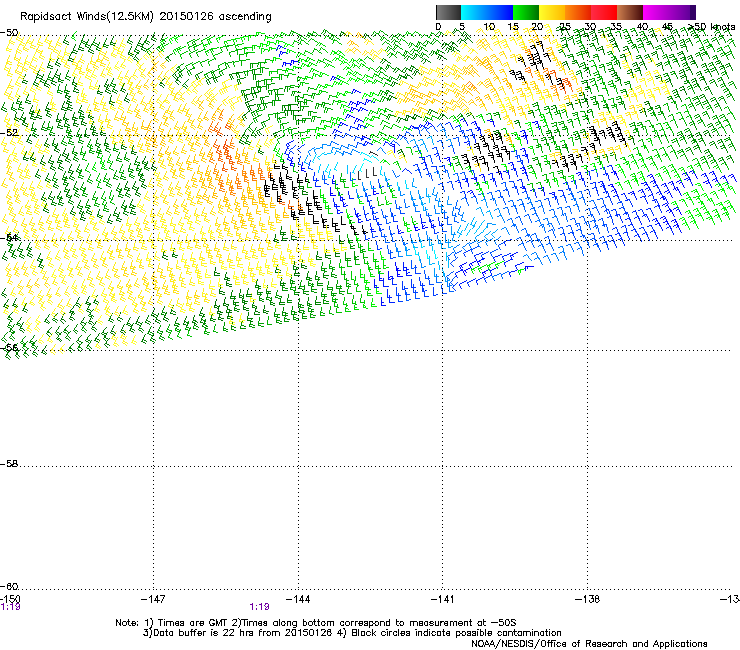Viewport: 740px width, 650px height.
Task: Click the '>50 knots' legend label
Action: (x=712, y=27)
